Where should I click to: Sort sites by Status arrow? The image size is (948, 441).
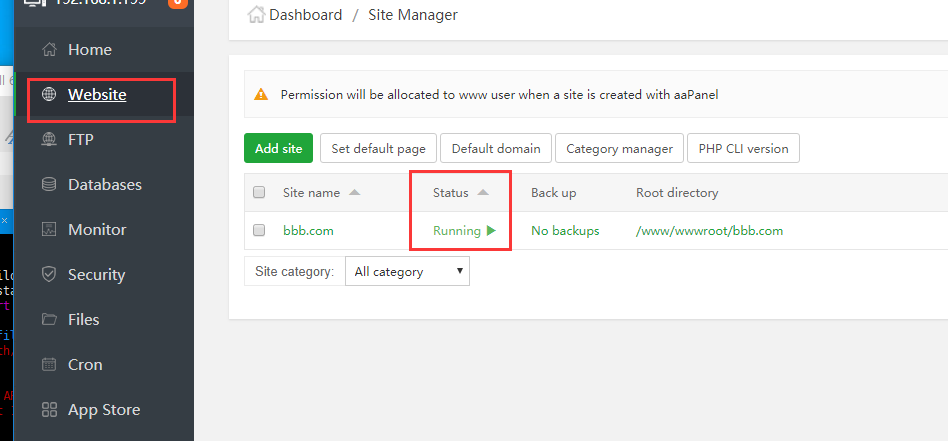pyautogui.click(x=483, y=193)
